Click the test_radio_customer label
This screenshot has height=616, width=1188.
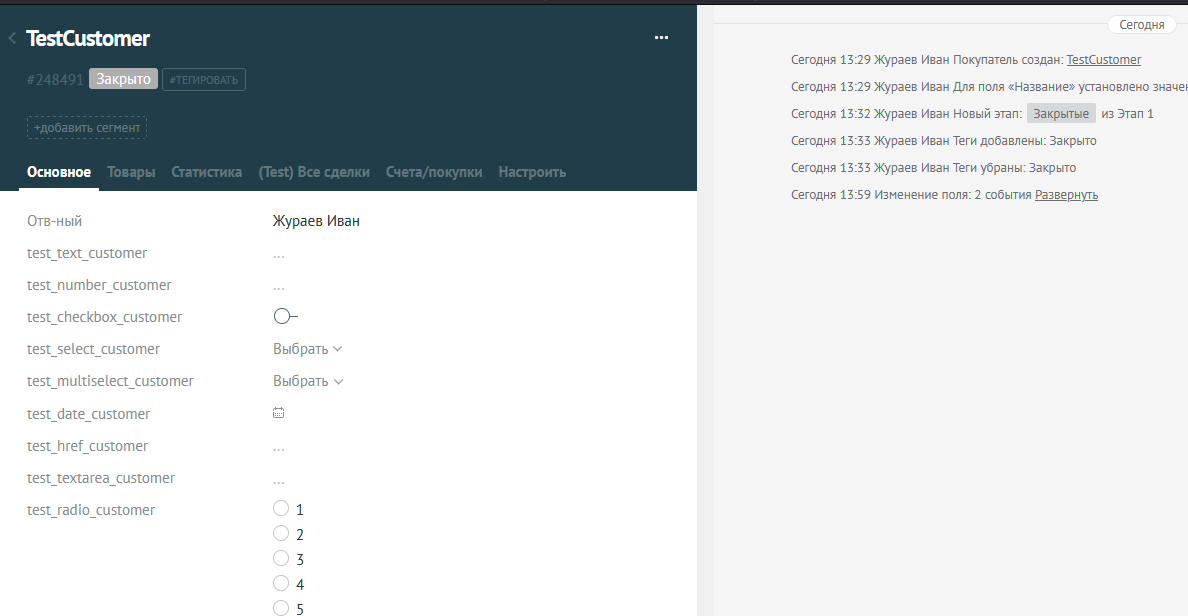[x=91, y=510]
